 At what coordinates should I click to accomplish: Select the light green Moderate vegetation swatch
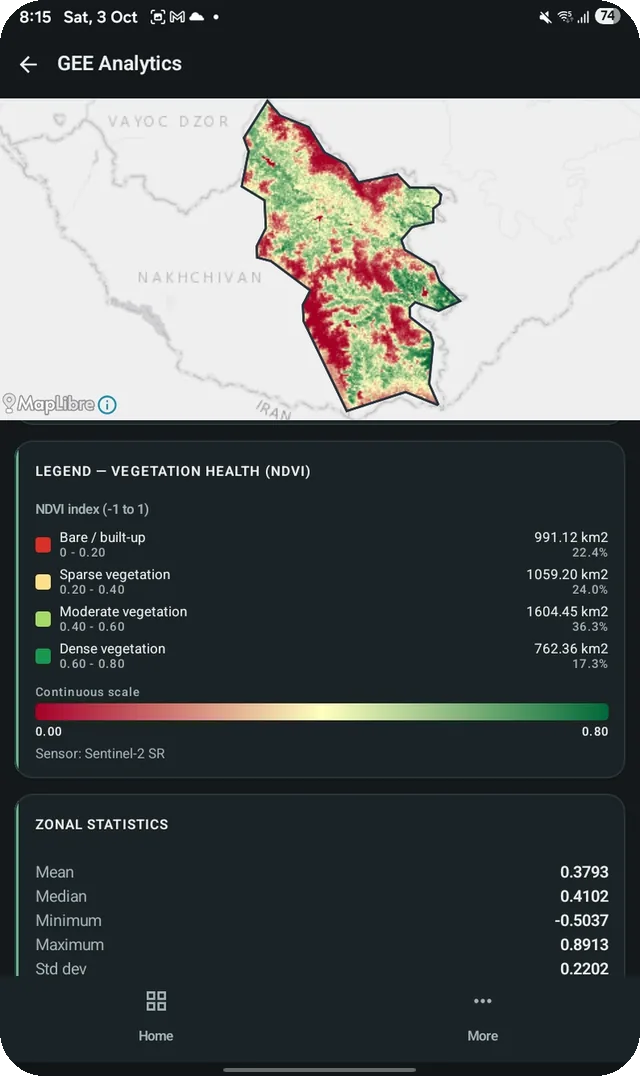[43, 619]
